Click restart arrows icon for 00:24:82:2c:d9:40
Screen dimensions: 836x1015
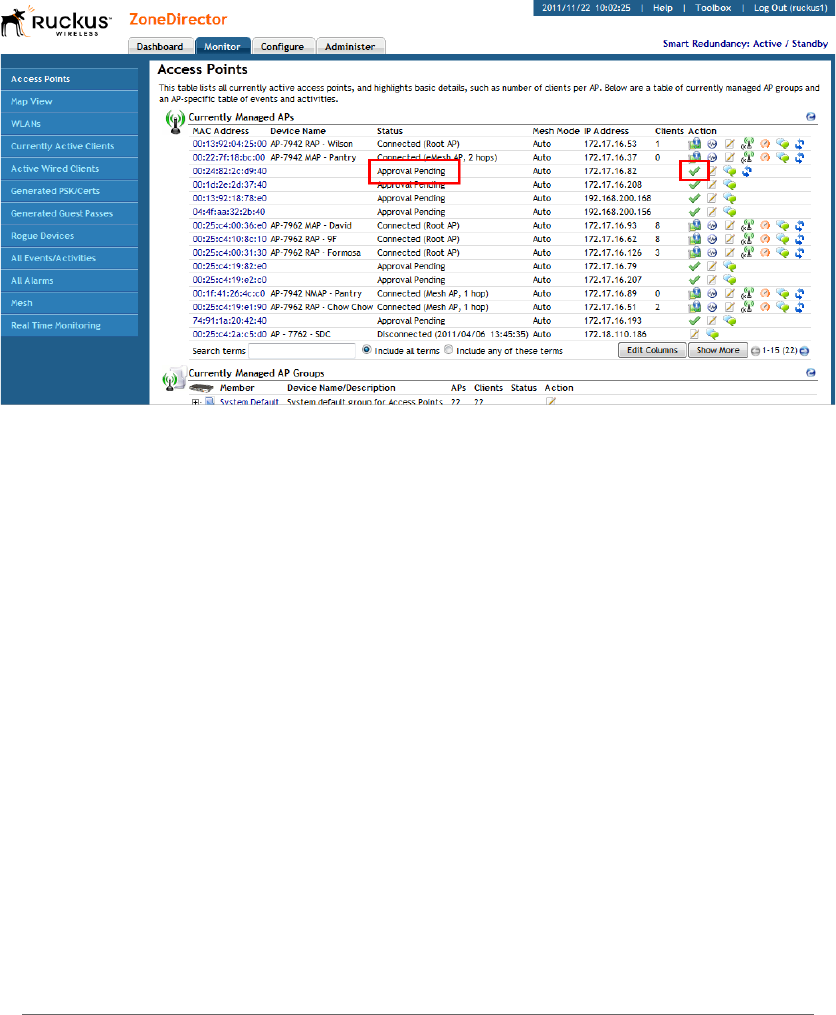click(x=747, y=172)
